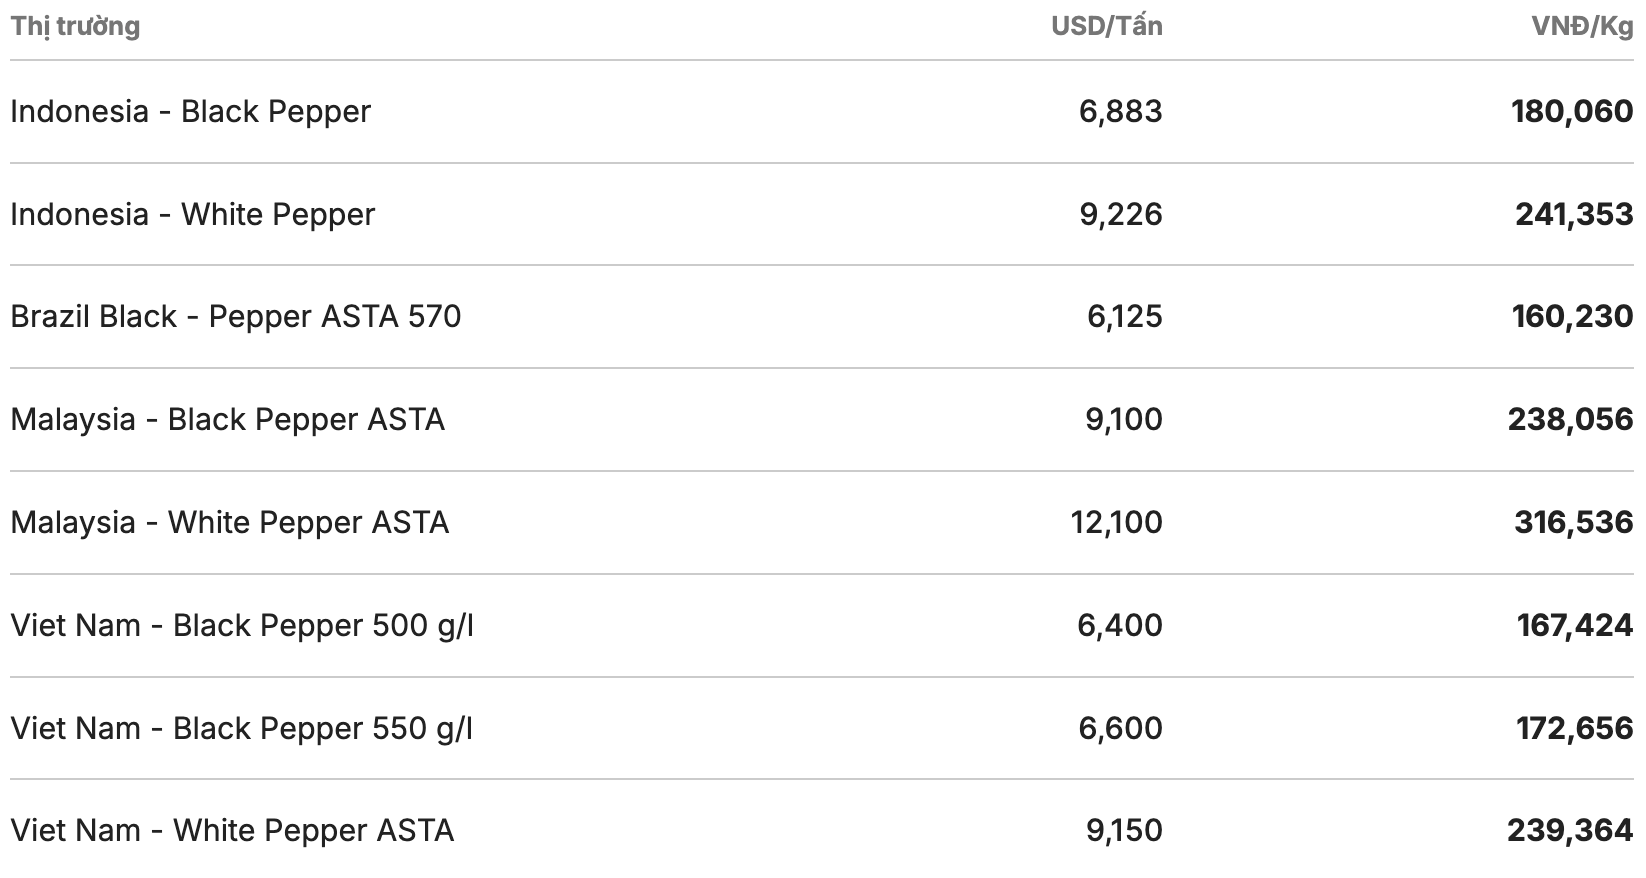Click Viet Nam - Black Pepper 550 g/l

point(242,728)
